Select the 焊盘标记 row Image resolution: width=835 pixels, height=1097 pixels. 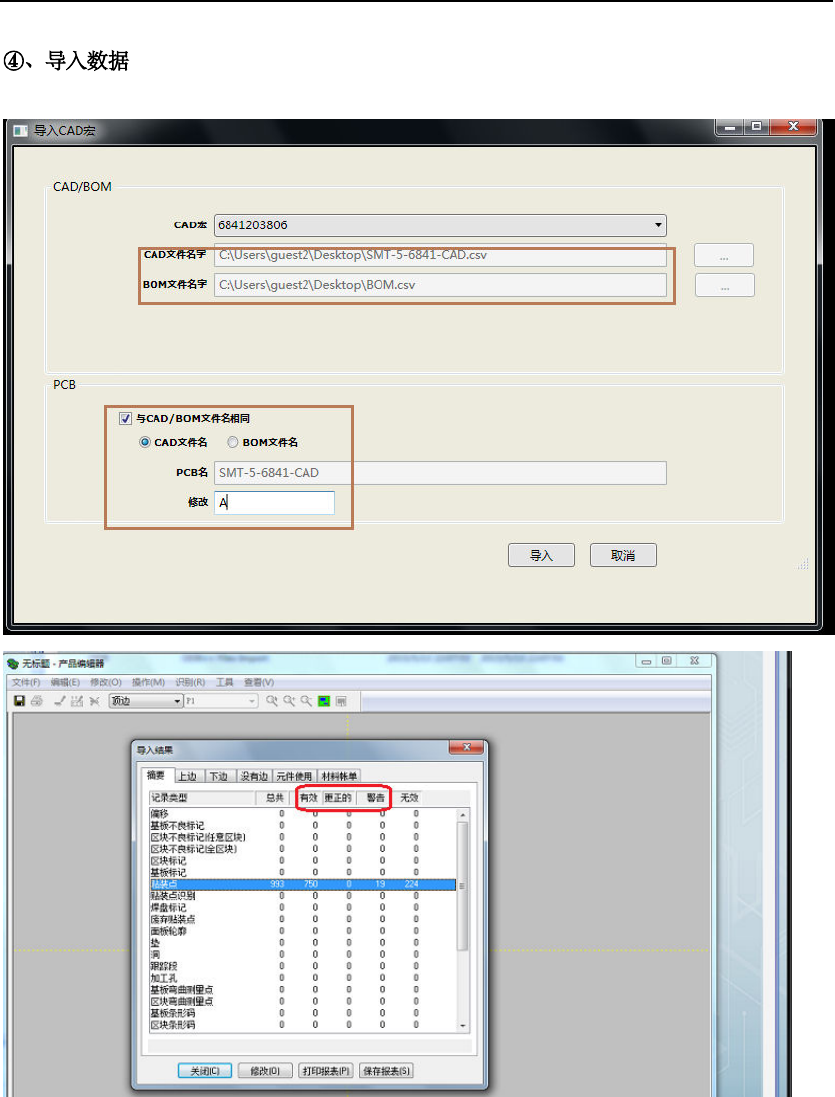pyautogui.click(x=302, y=907)
